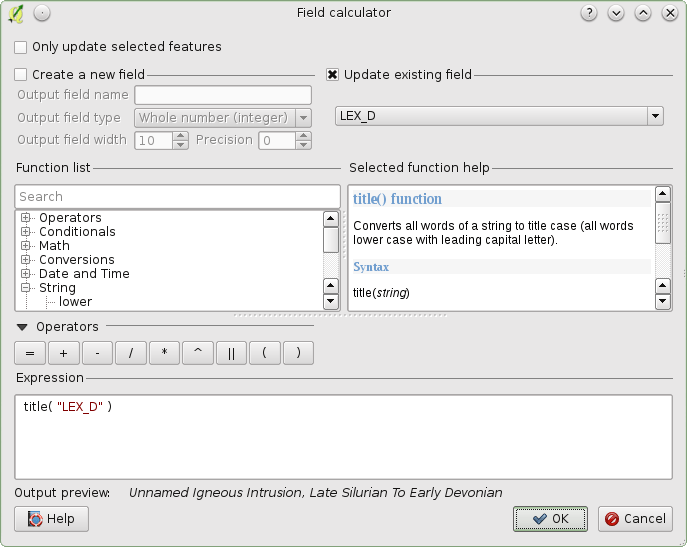Click inside the Expression text area

click(x=344, y=437)
